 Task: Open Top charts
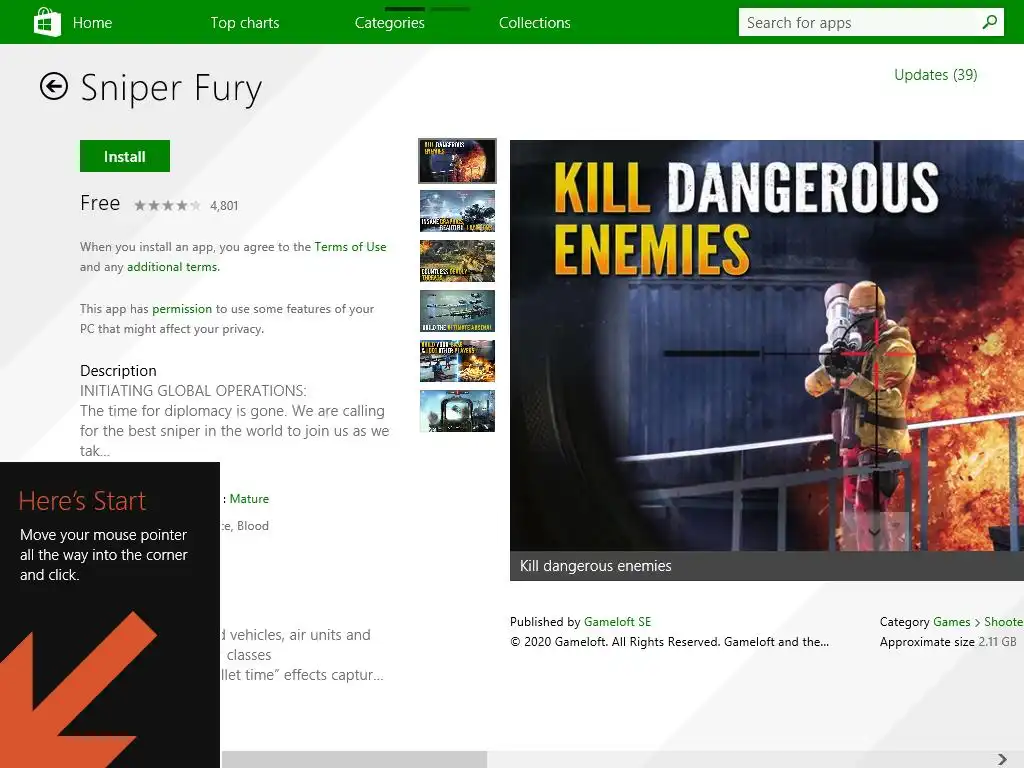point(245,23)
